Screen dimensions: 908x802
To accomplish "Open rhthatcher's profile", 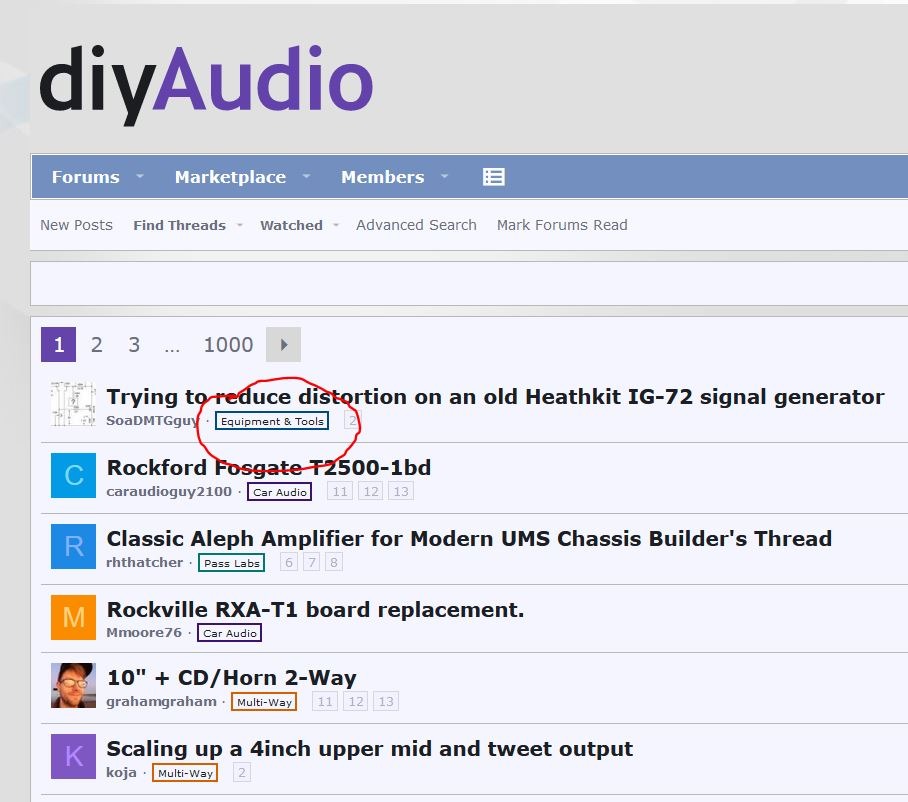I will (144, 562).
